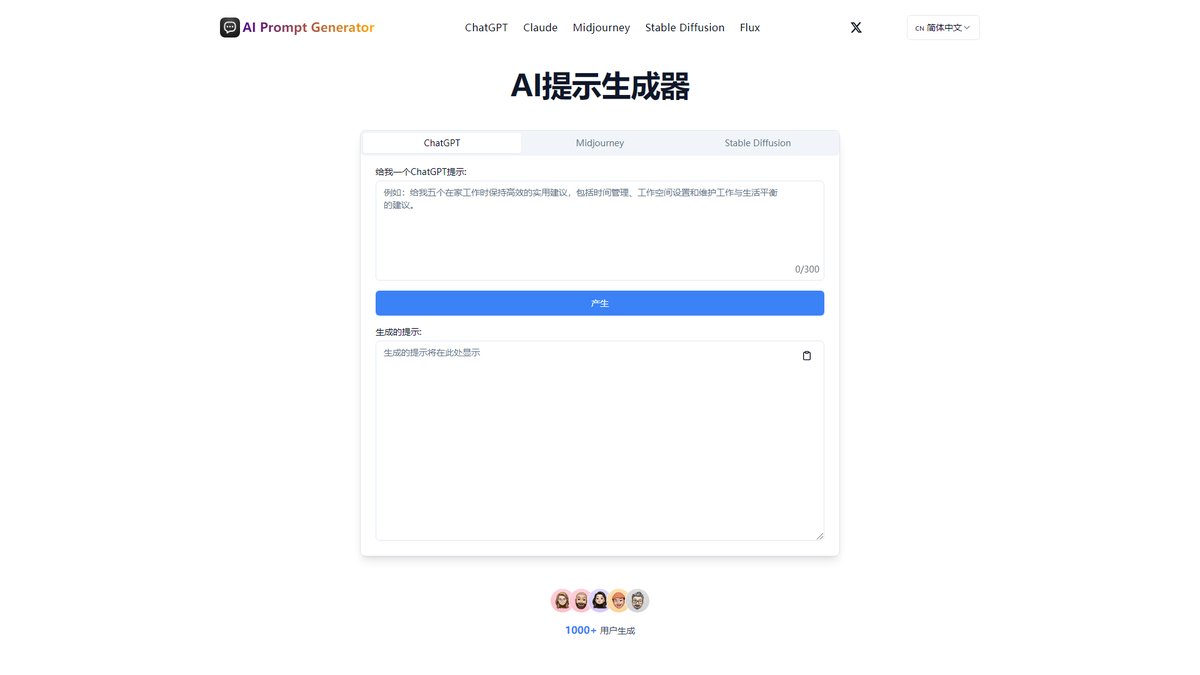Switch to the Midjourney tab

pyautogui.click(x=600, y=143)
